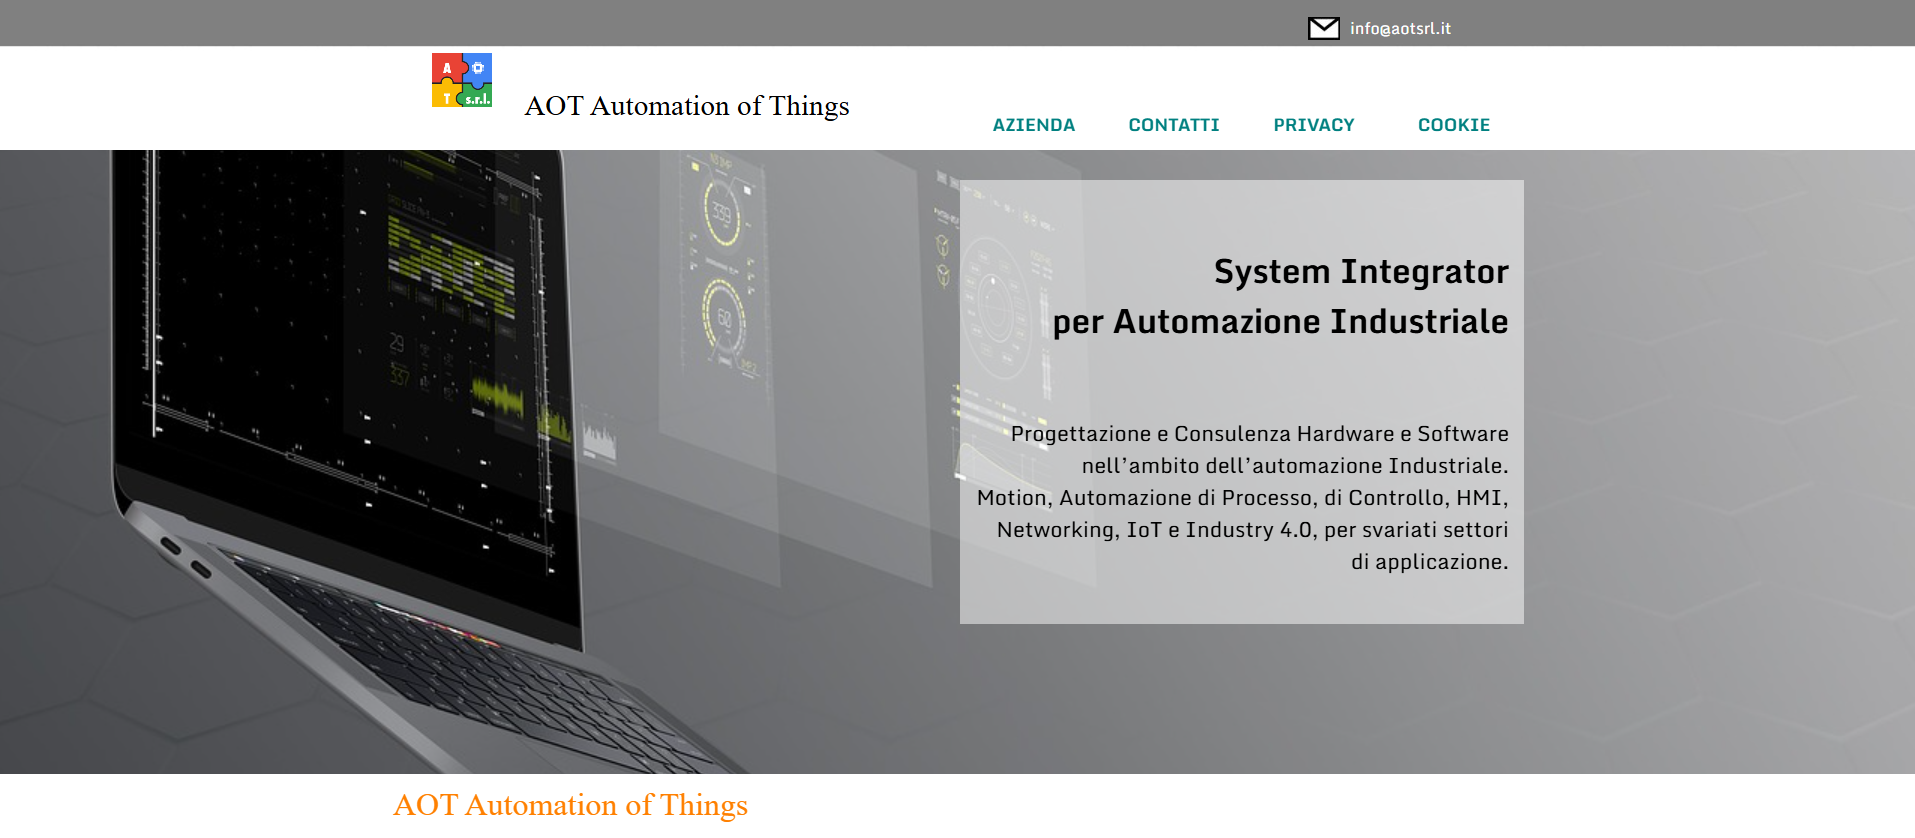Image resolution: width=1915 pixels, height=838 pixels.
Task: Click the envelope mail icon
Action: pos(1323,28)
